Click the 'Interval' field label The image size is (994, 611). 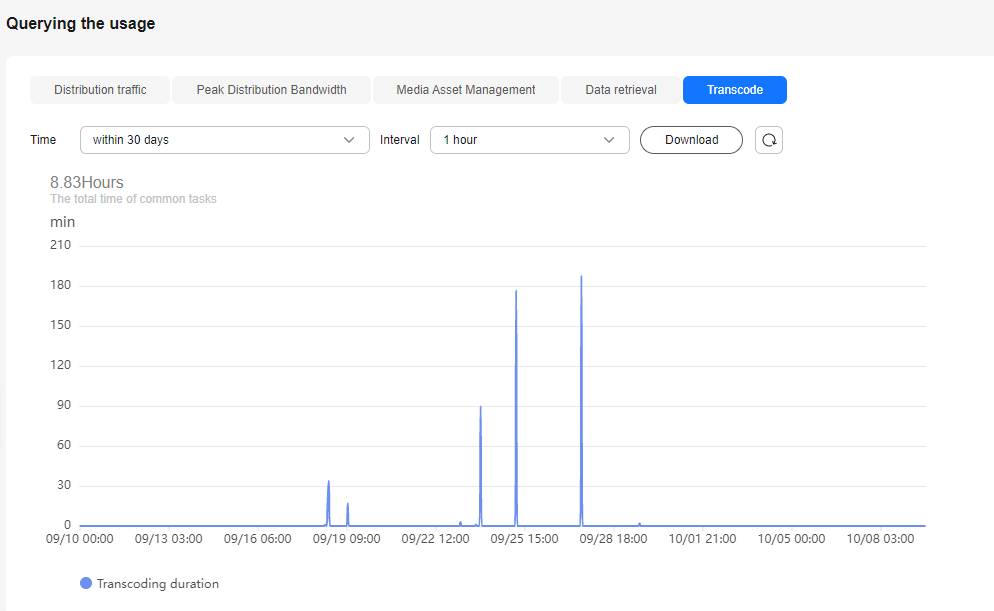[399, 140]
